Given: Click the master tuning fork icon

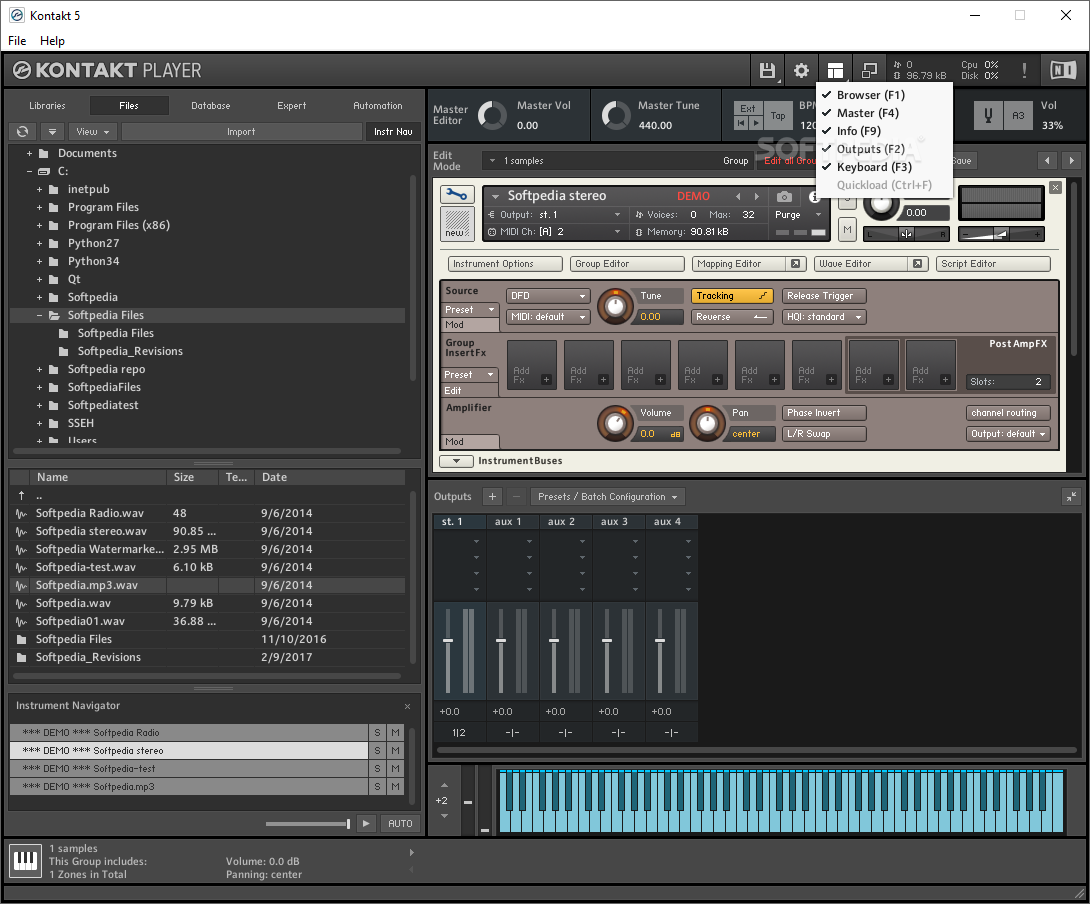Looking at the screenshot, I should click(988, 115).
